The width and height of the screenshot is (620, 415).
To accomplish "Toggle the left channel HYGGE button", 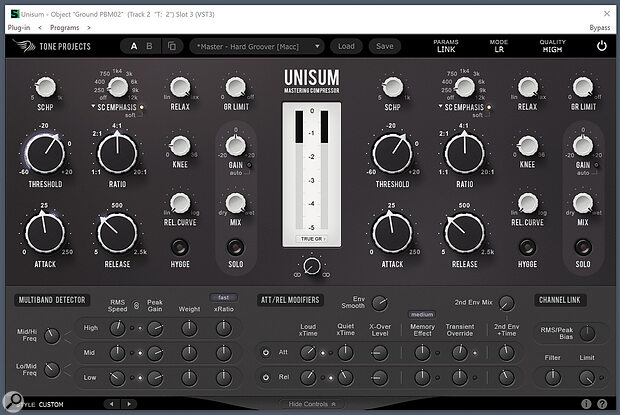I will pos(180,247).
